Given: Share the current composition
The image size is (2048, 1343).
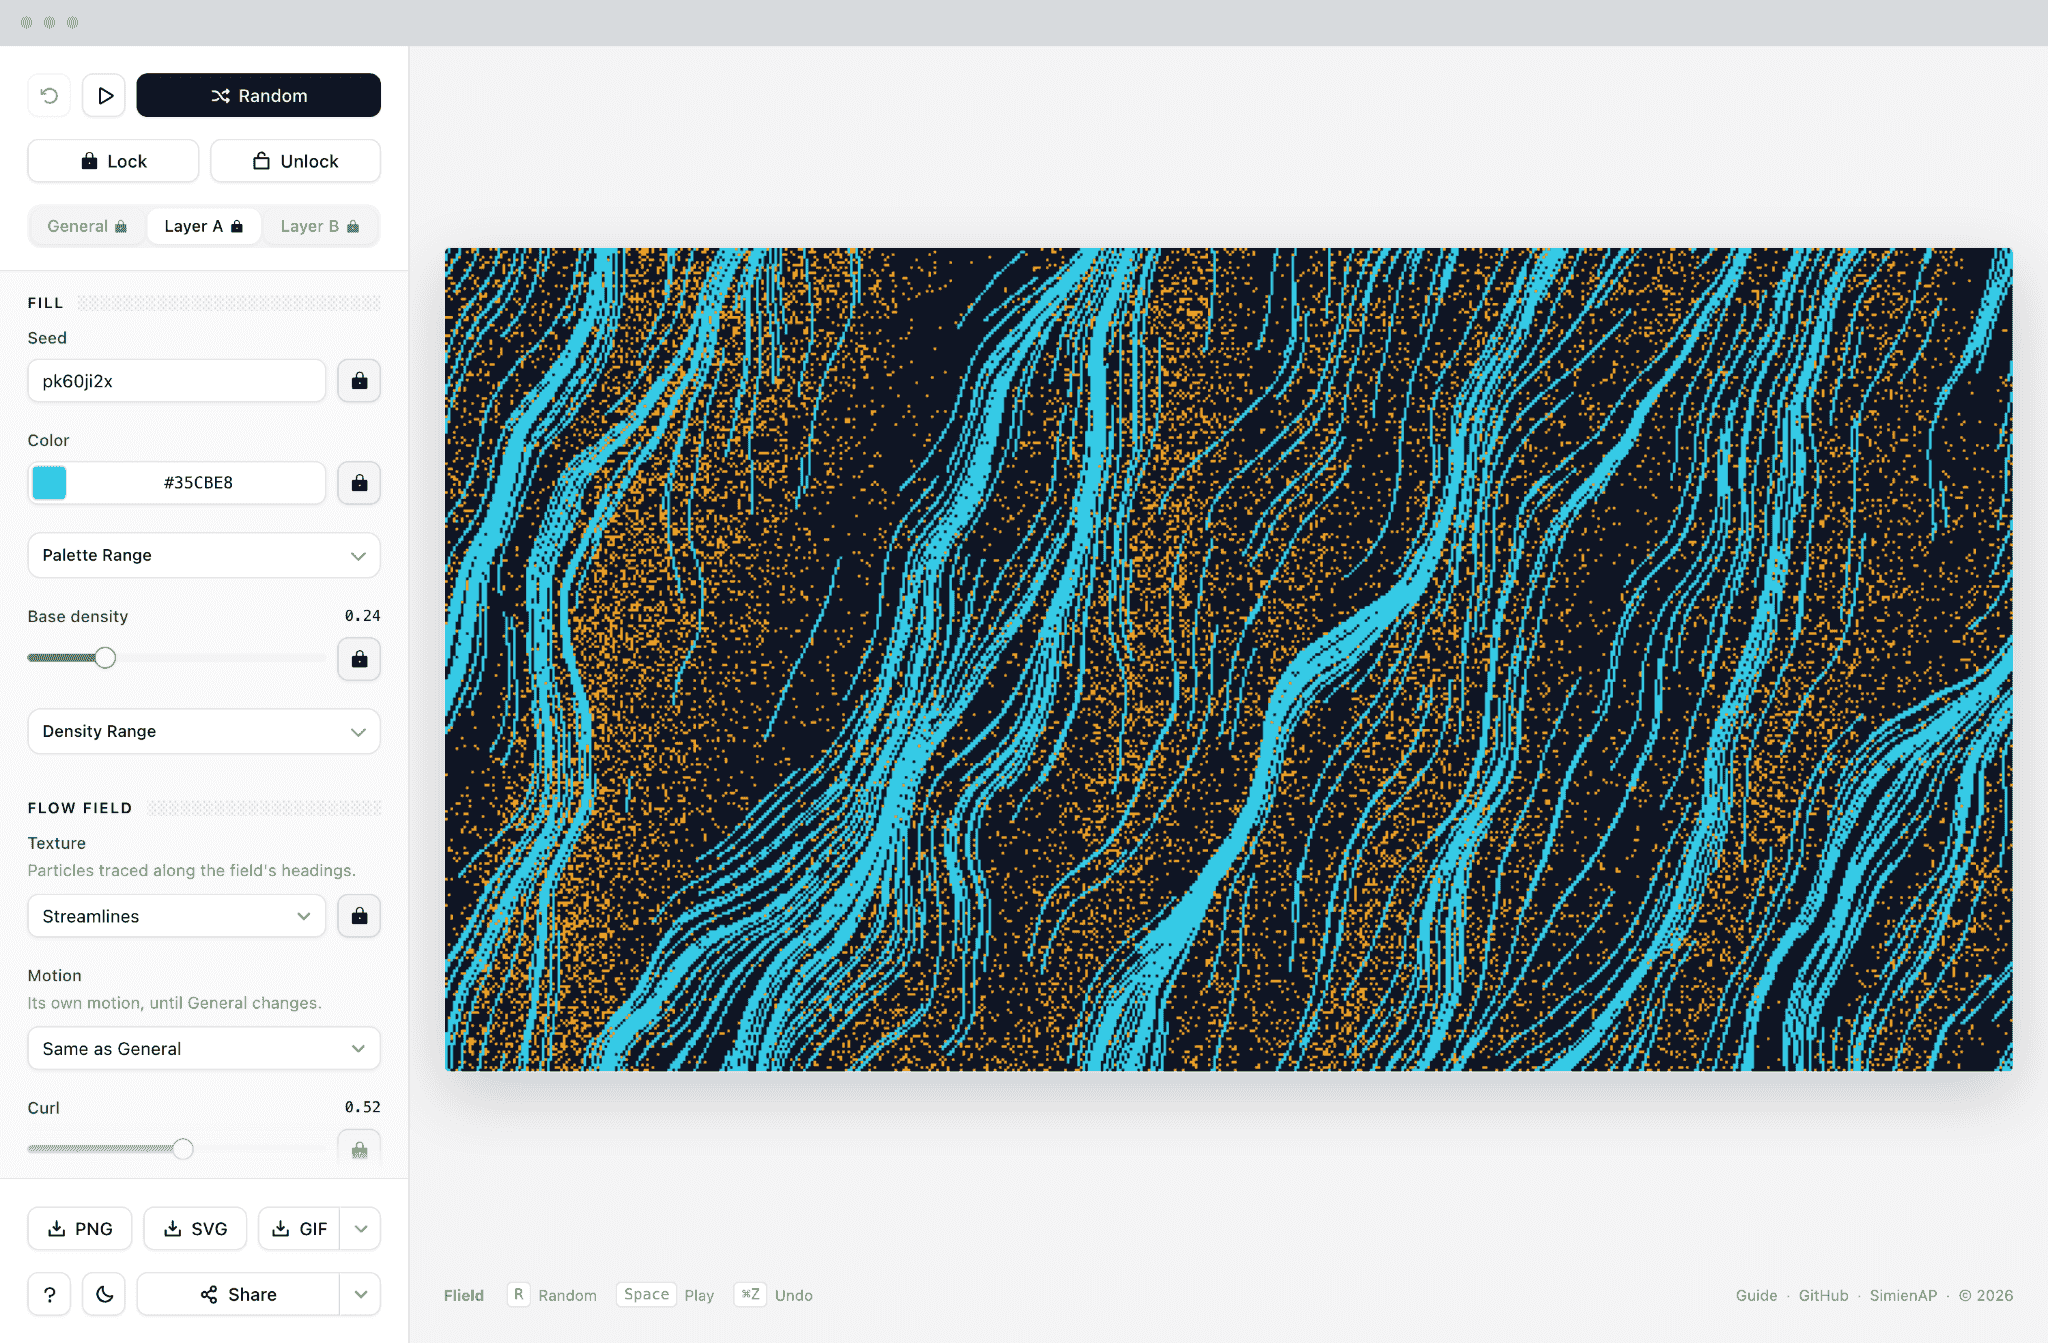Looking at the screenshot, I should tap(238, 1294).
